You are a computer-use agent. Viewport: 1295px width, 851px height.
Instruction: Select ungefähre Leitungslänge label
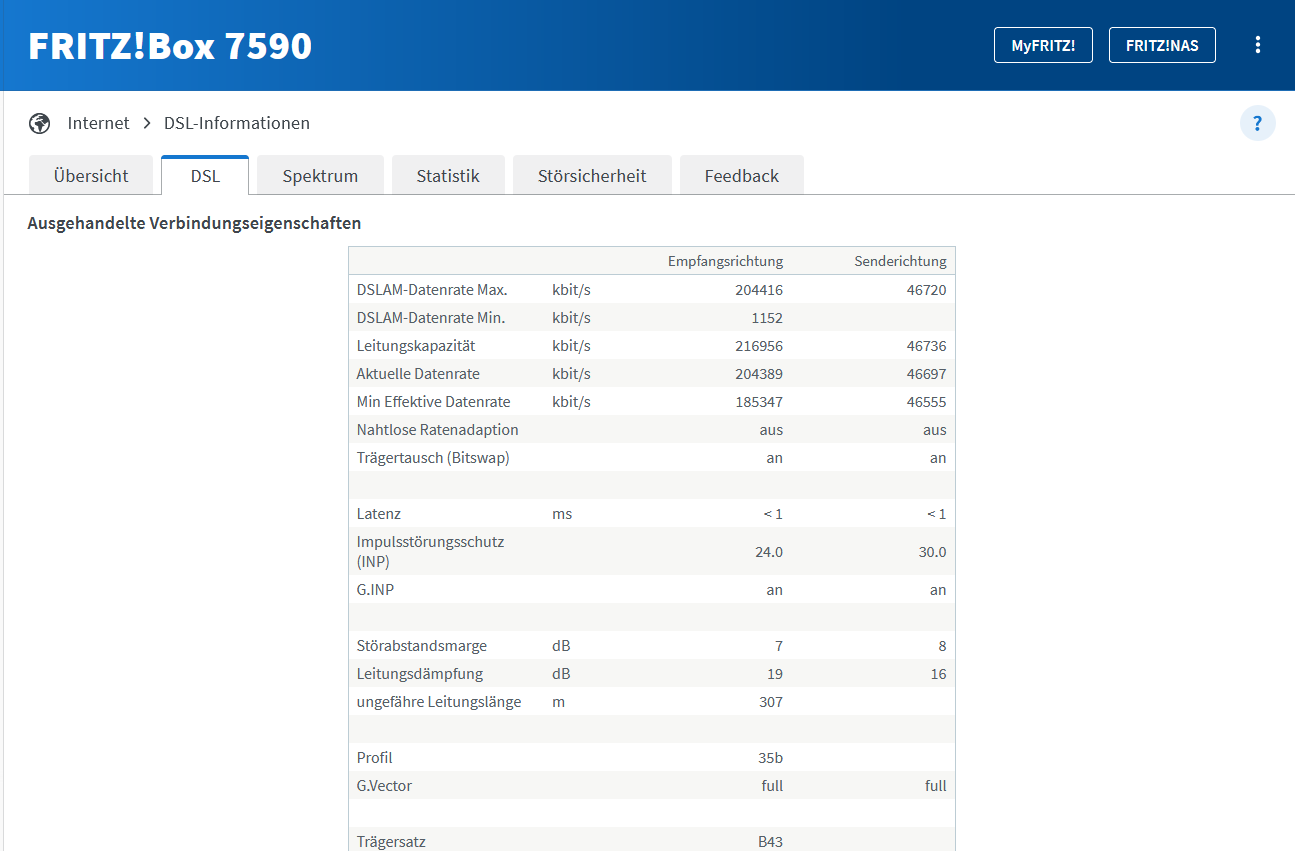tap(439, 702)
